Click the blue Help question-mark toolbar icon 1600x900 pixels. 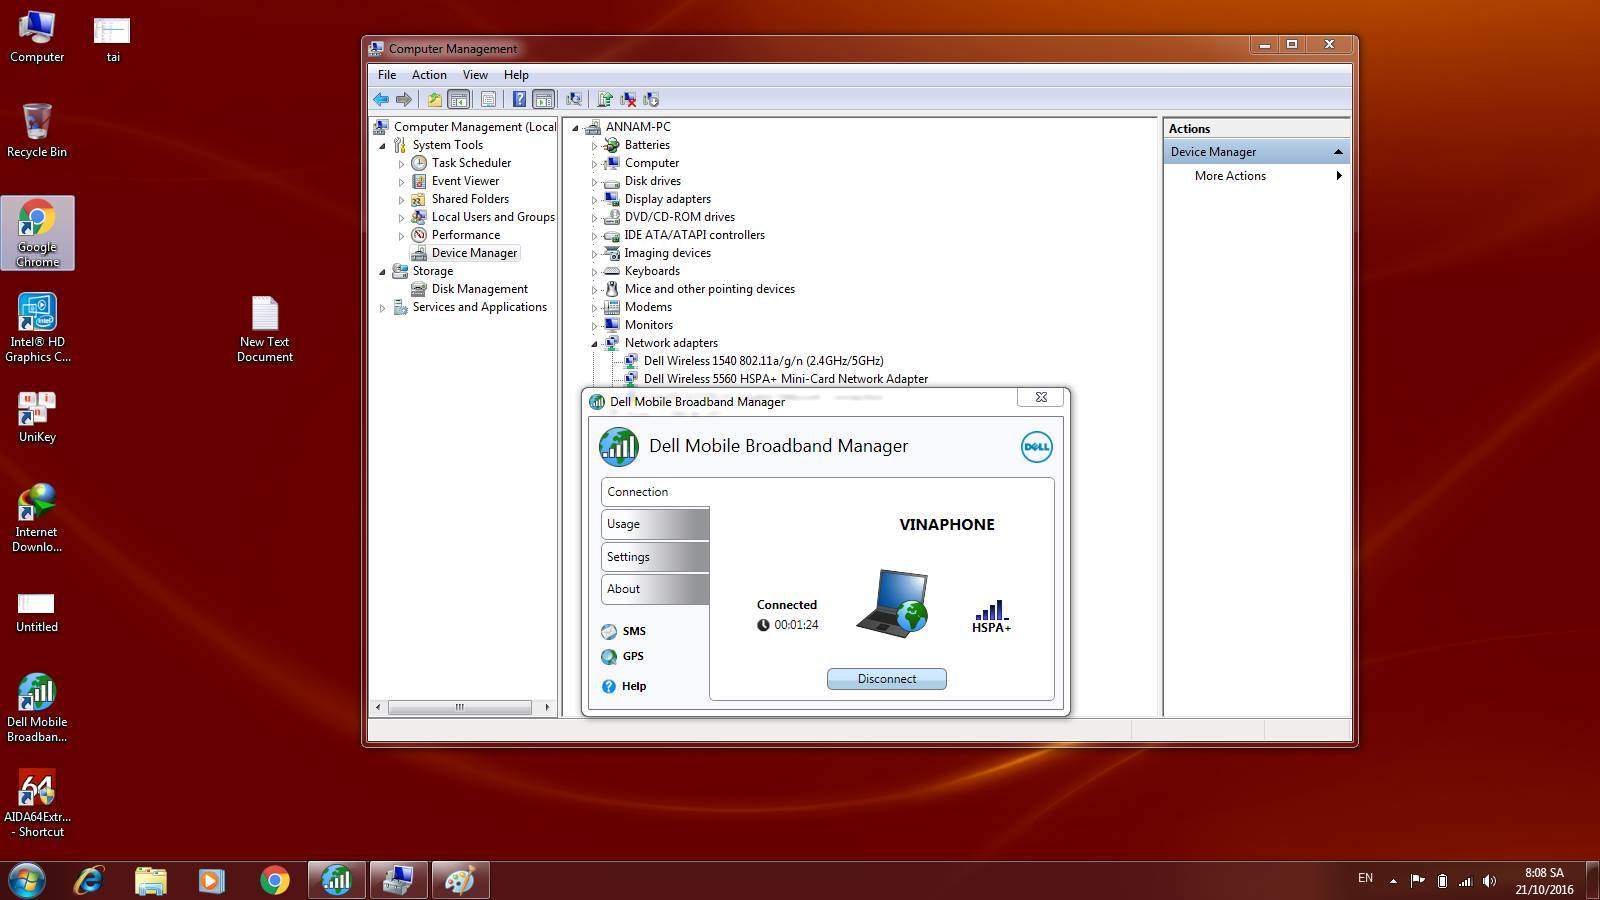coord(519,99)
